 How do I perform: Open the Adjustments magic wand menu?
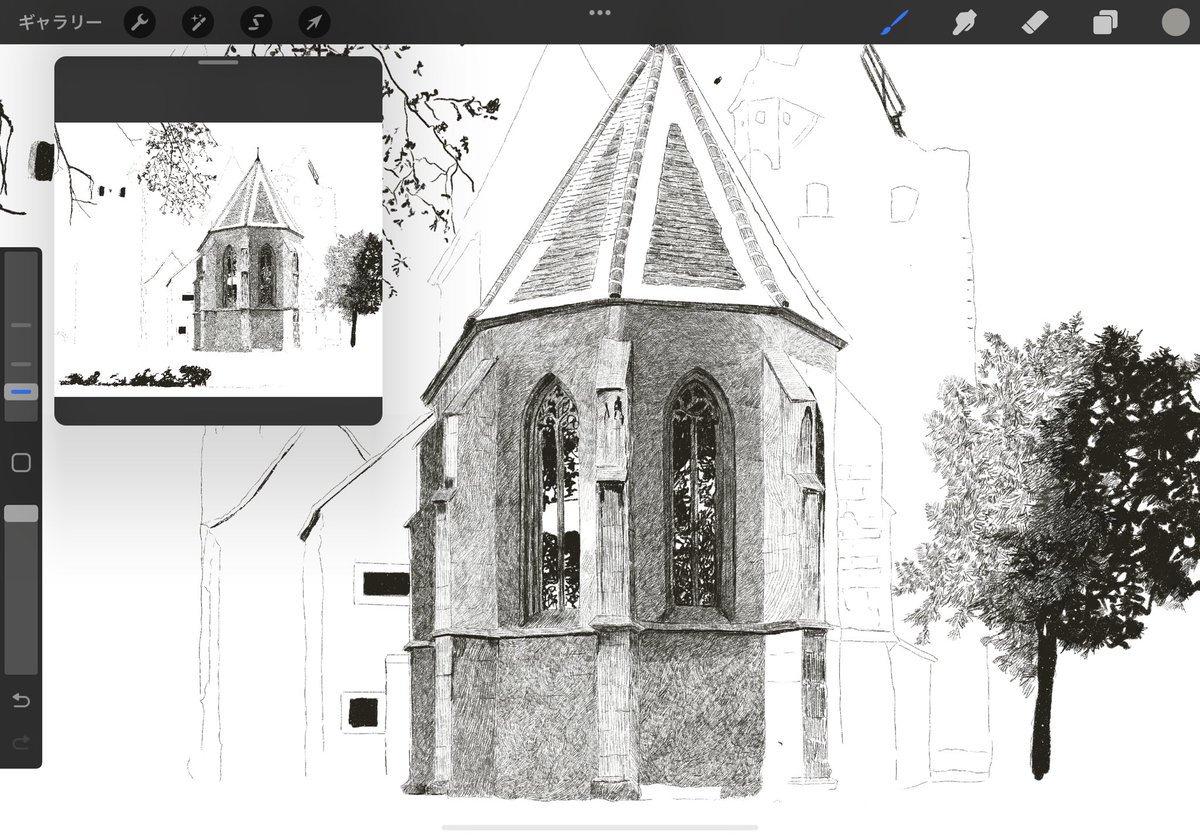click(197, 22)
